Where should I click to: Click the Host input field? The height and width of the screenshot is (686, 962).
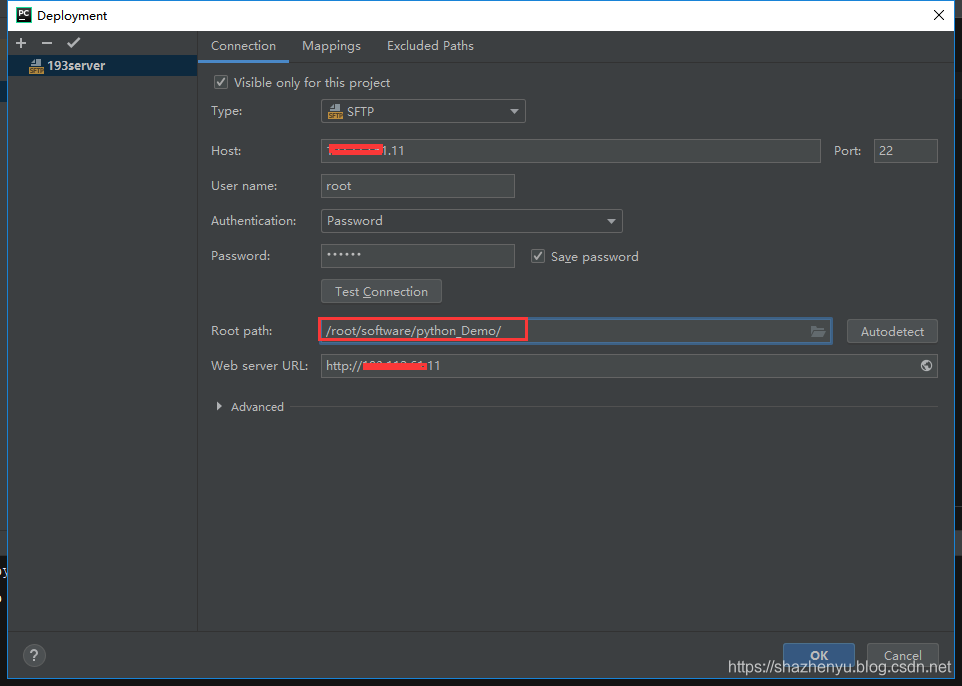click(x=571, y=151)
